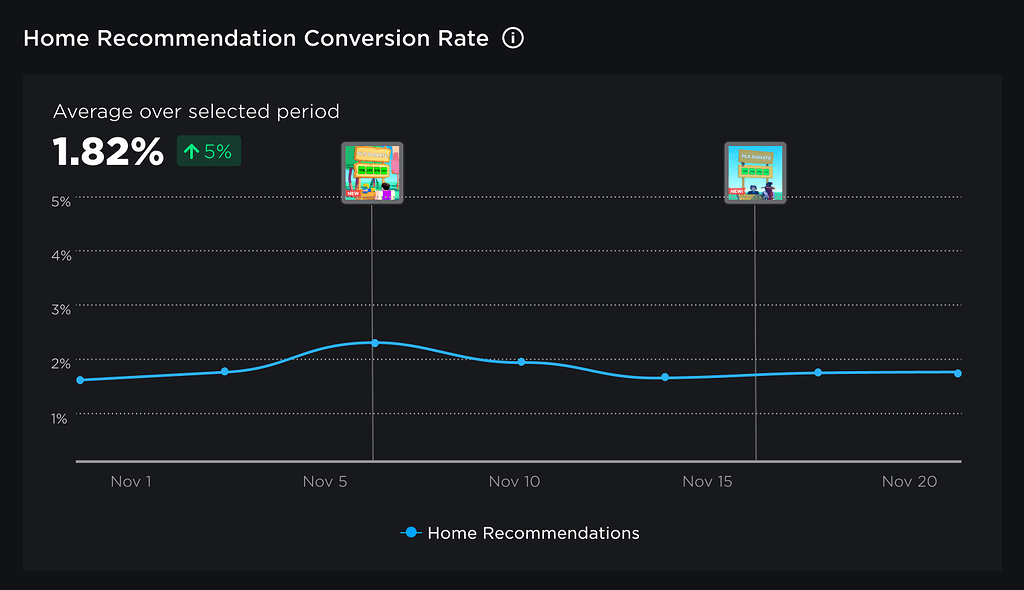Click the 5% gridline label on the axis
Screen dimensions: 1024x590
click(60, 201)
